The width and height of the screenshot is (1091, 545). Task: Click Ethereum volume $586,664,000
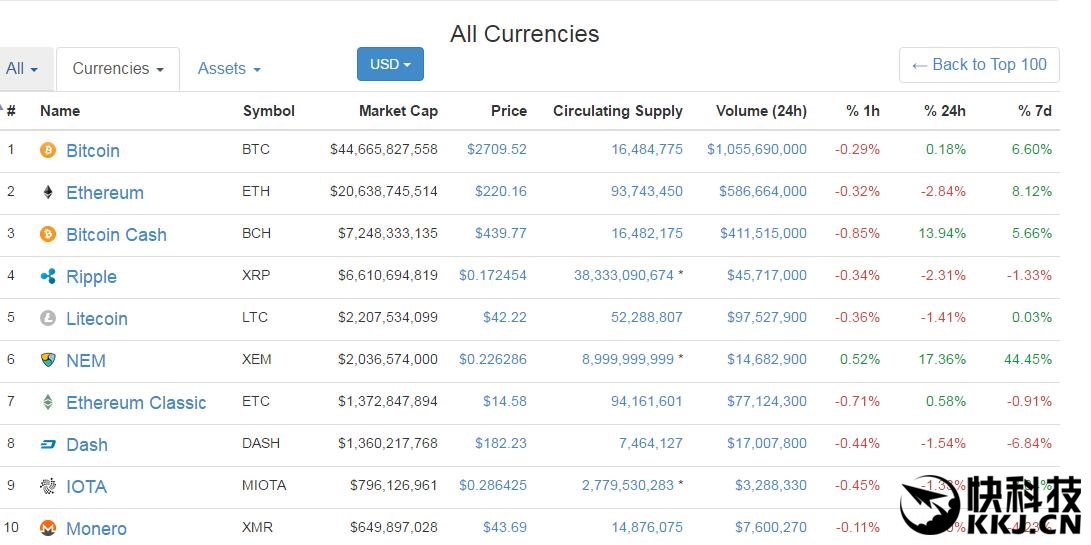click(x=763, y=191)
